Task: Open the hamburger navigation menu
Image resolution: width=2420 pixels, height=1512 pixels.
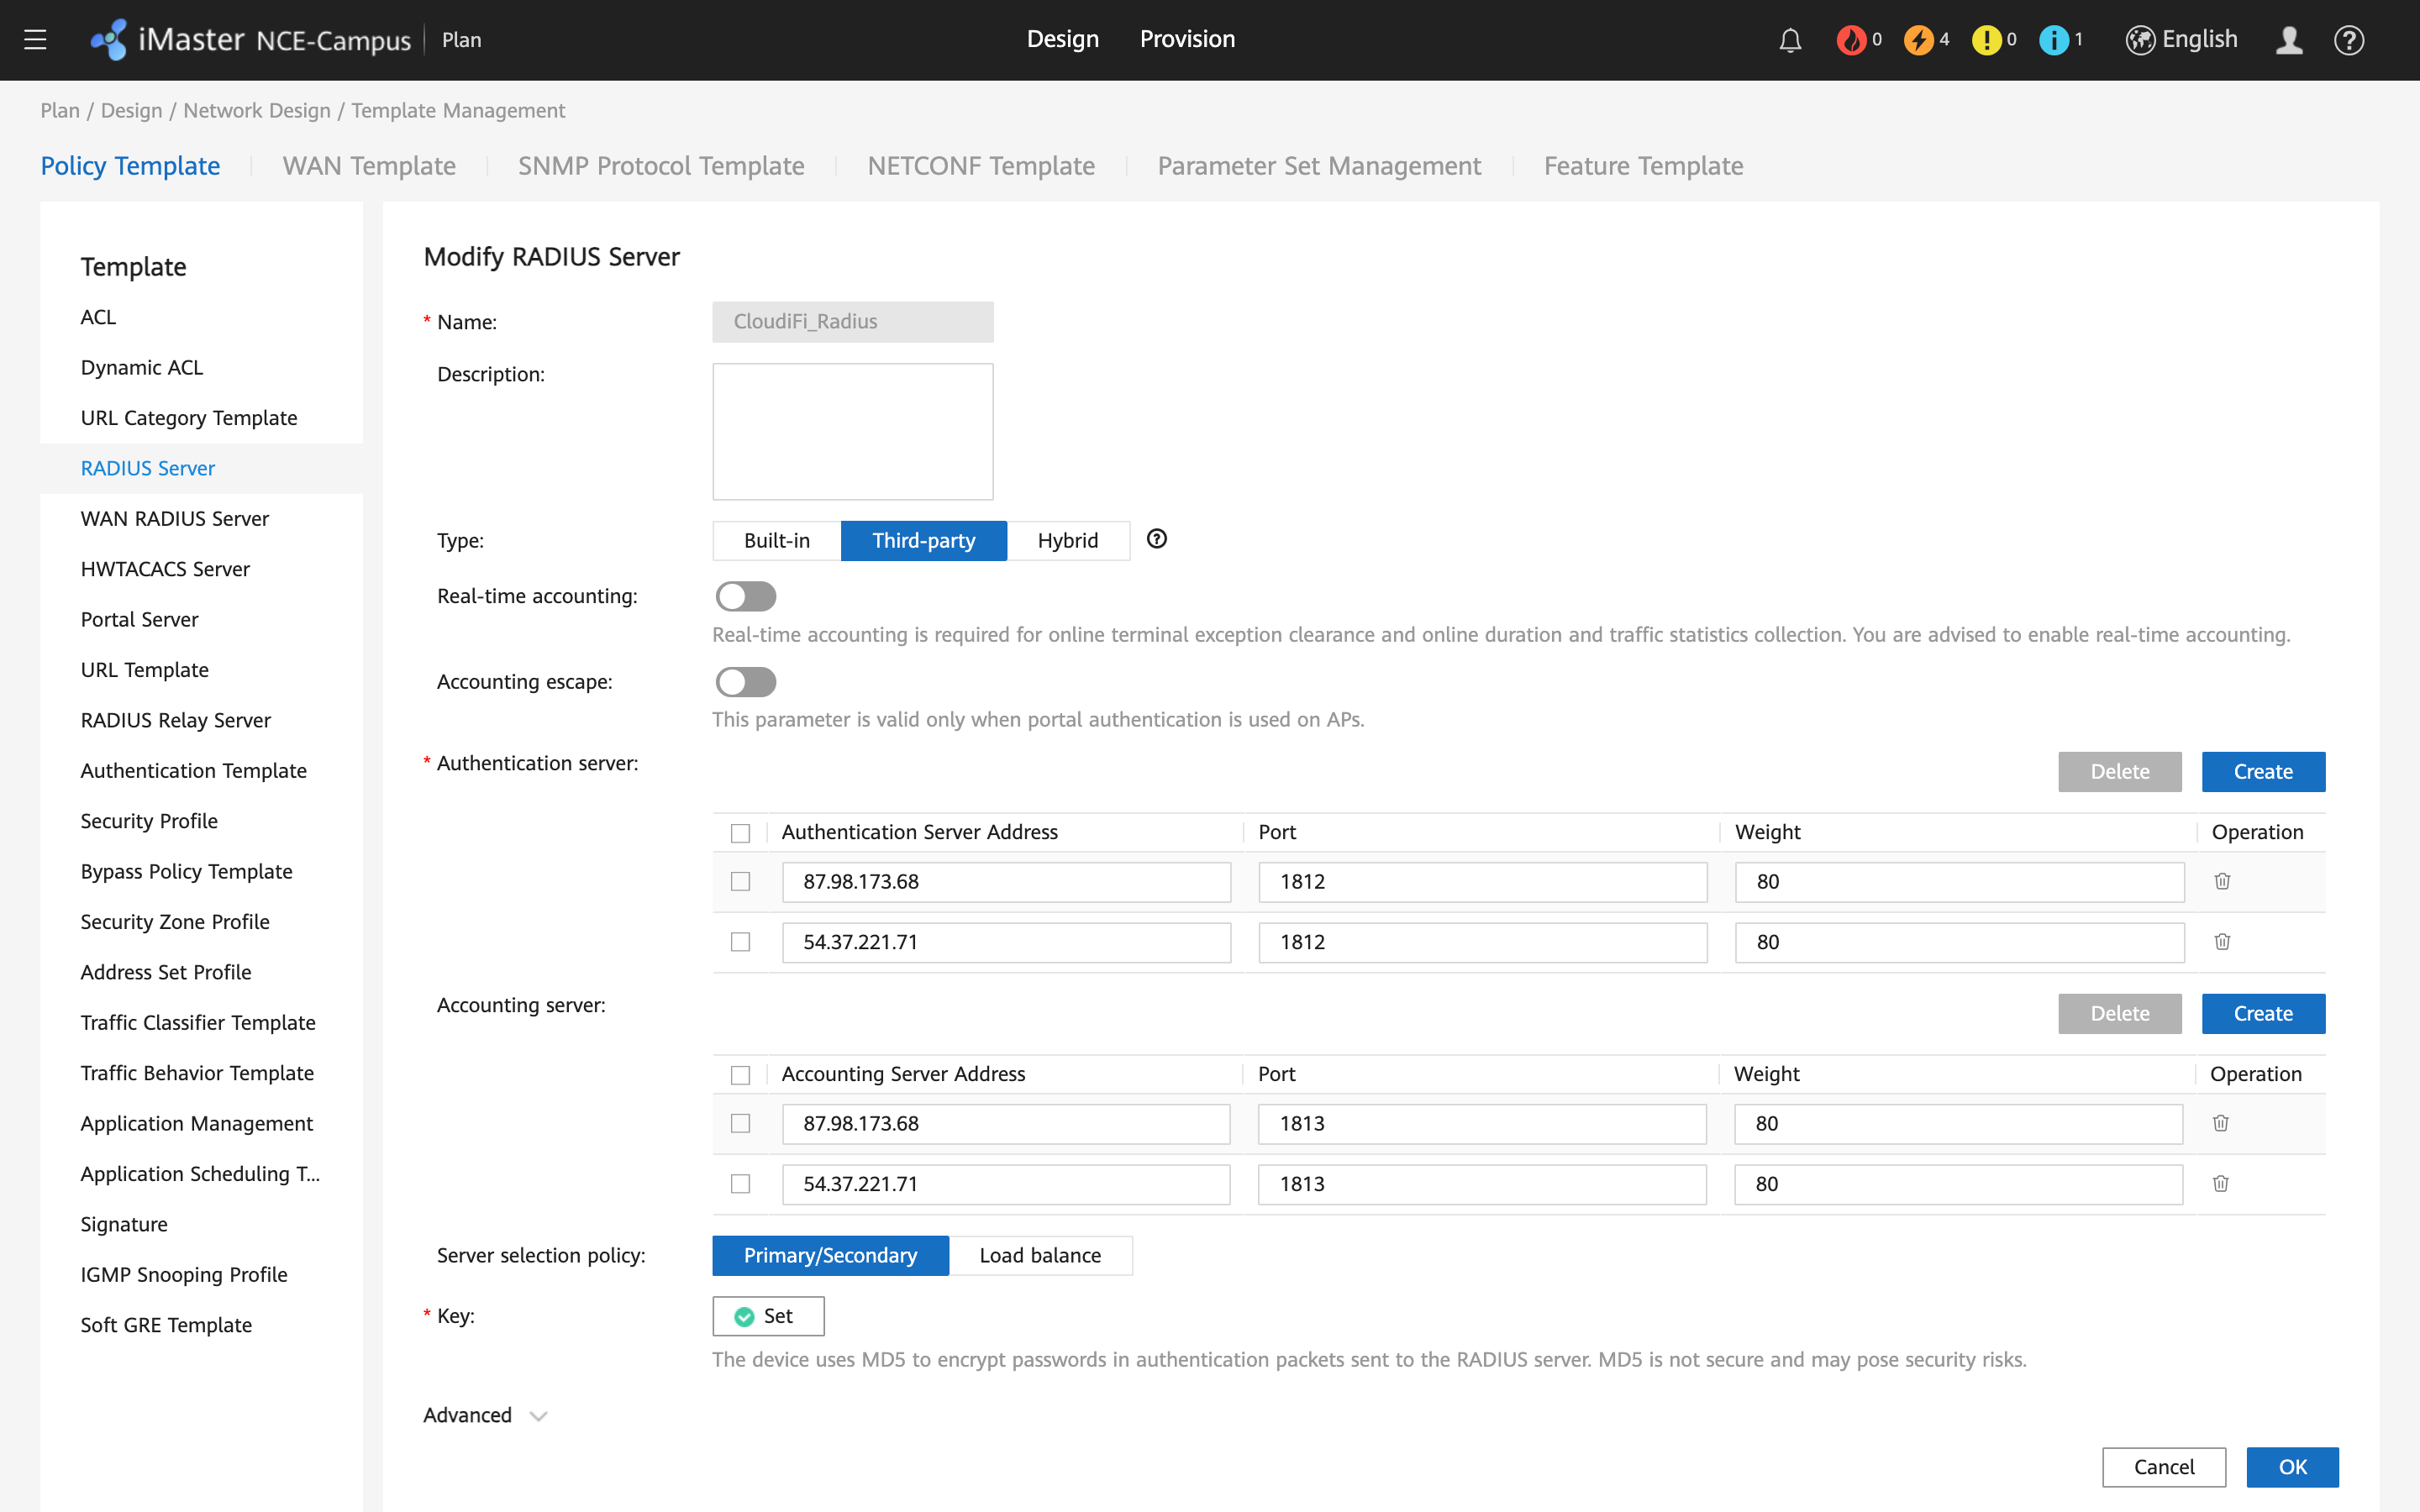Action: [35, 40]
